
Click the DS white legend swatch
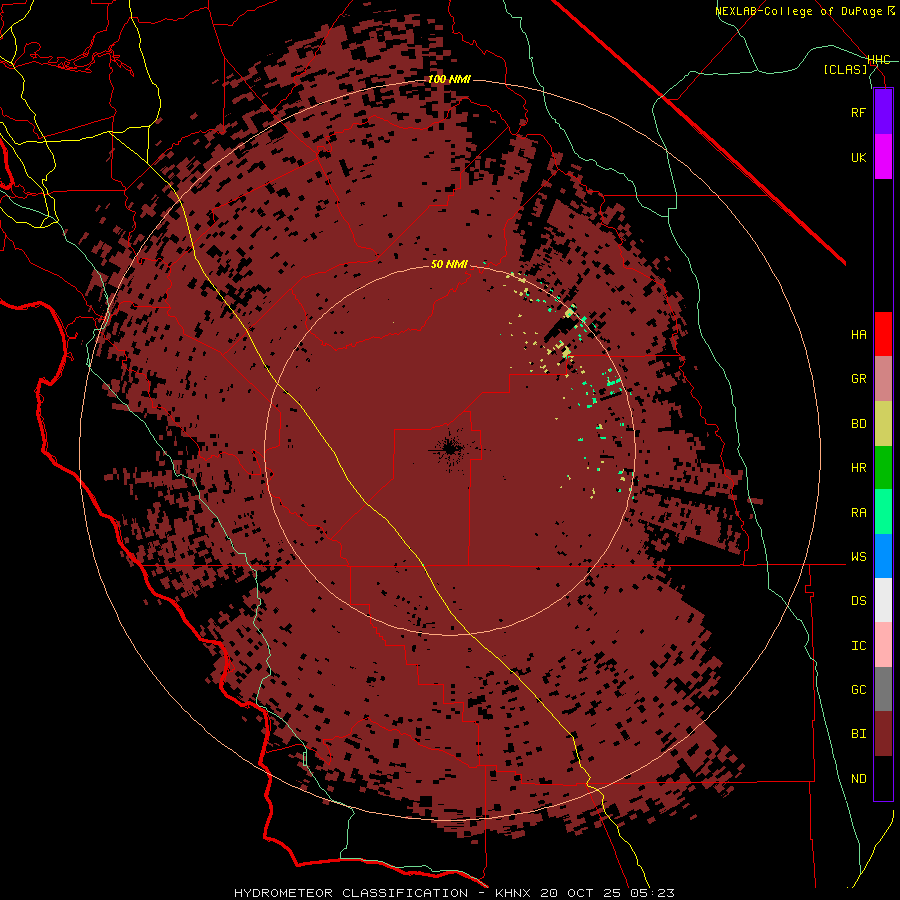point(883,600)
